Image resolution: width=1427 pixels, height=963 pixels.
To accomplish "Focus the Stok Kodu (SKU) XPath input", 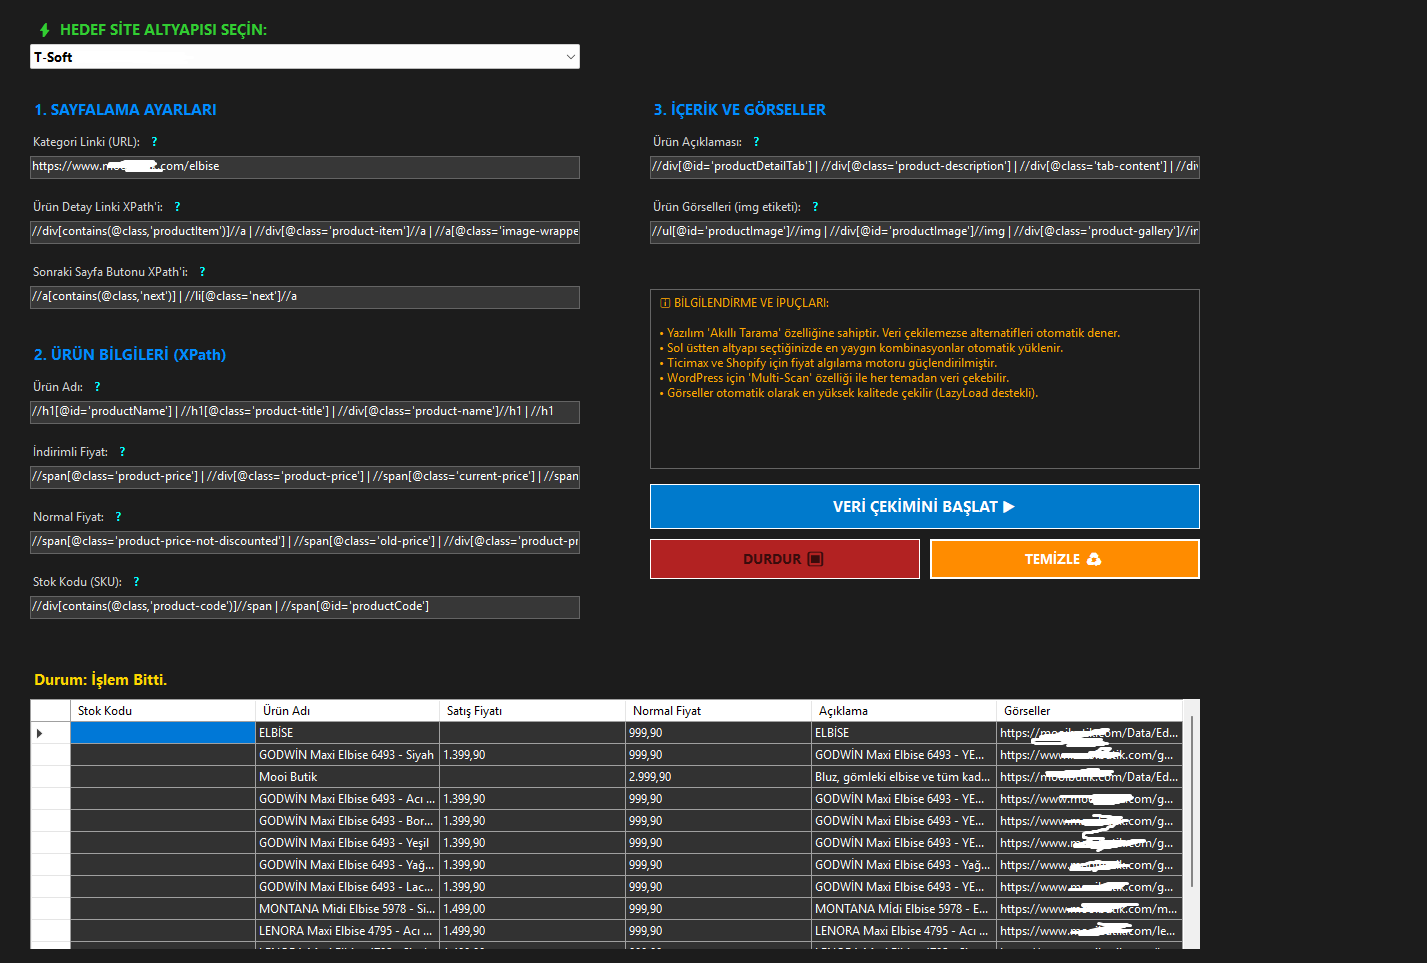I will coord(305,607).
